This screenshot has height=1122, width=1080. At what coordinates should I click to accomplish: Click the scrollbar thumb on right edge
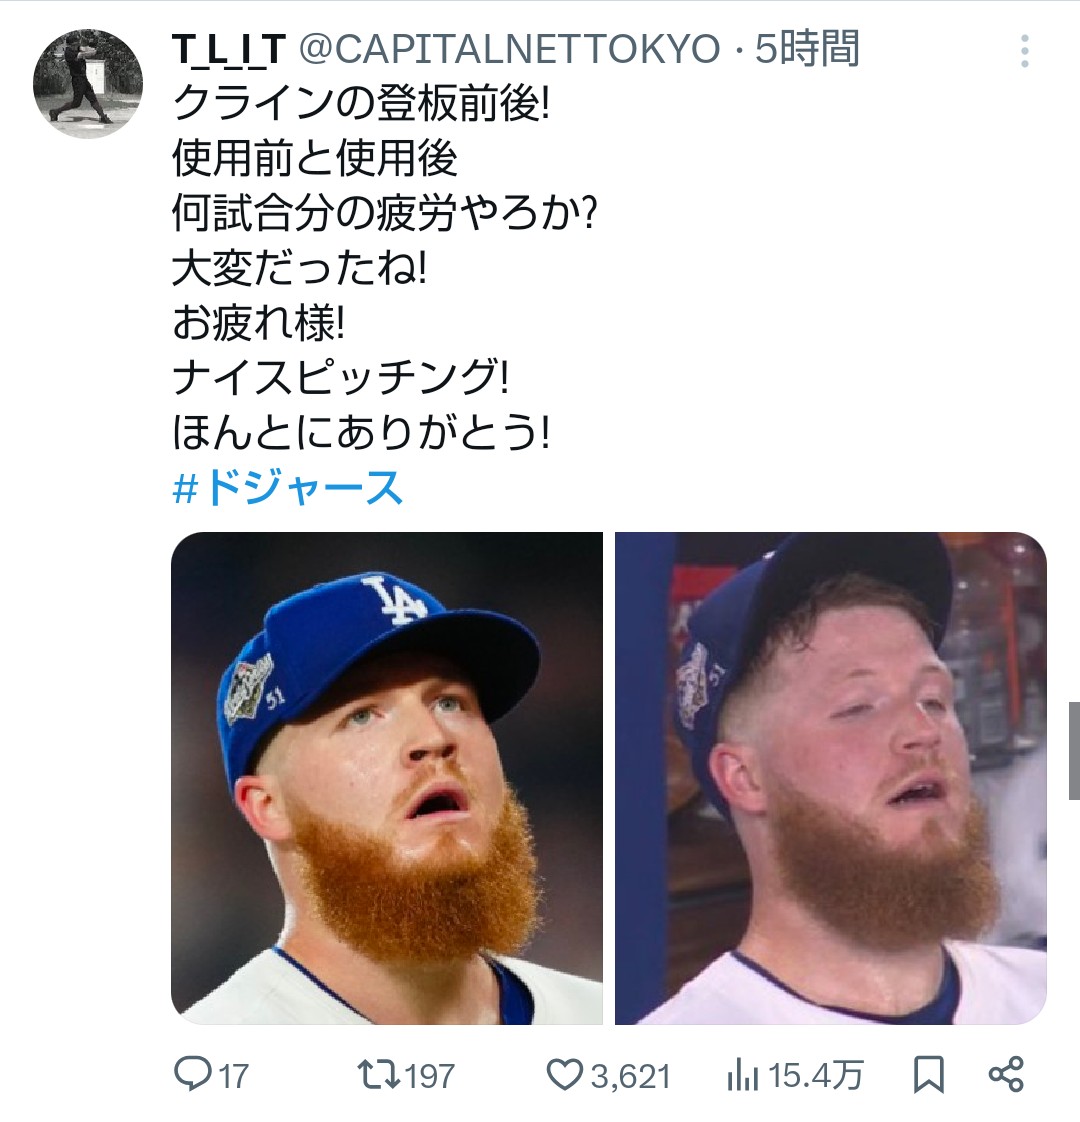tap(1074, 750)
